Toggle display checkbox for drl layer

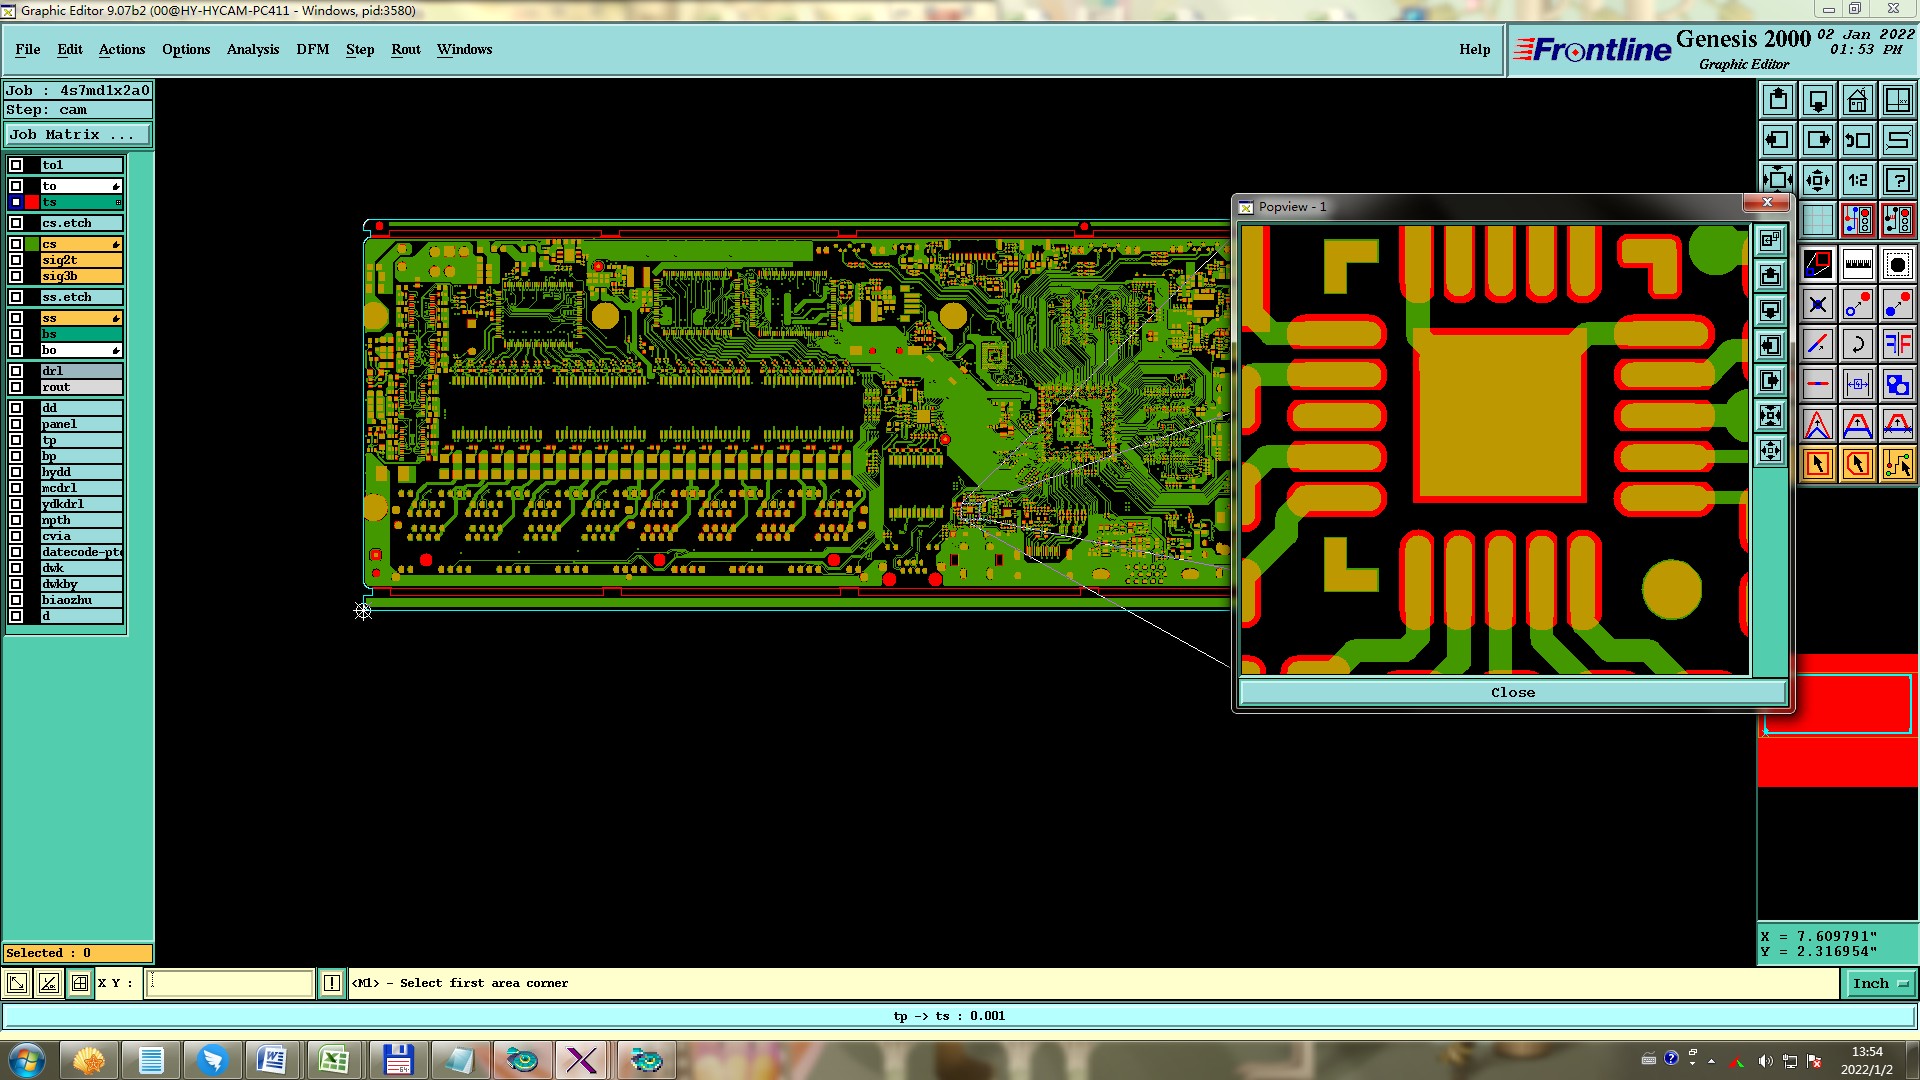[16, 371]
